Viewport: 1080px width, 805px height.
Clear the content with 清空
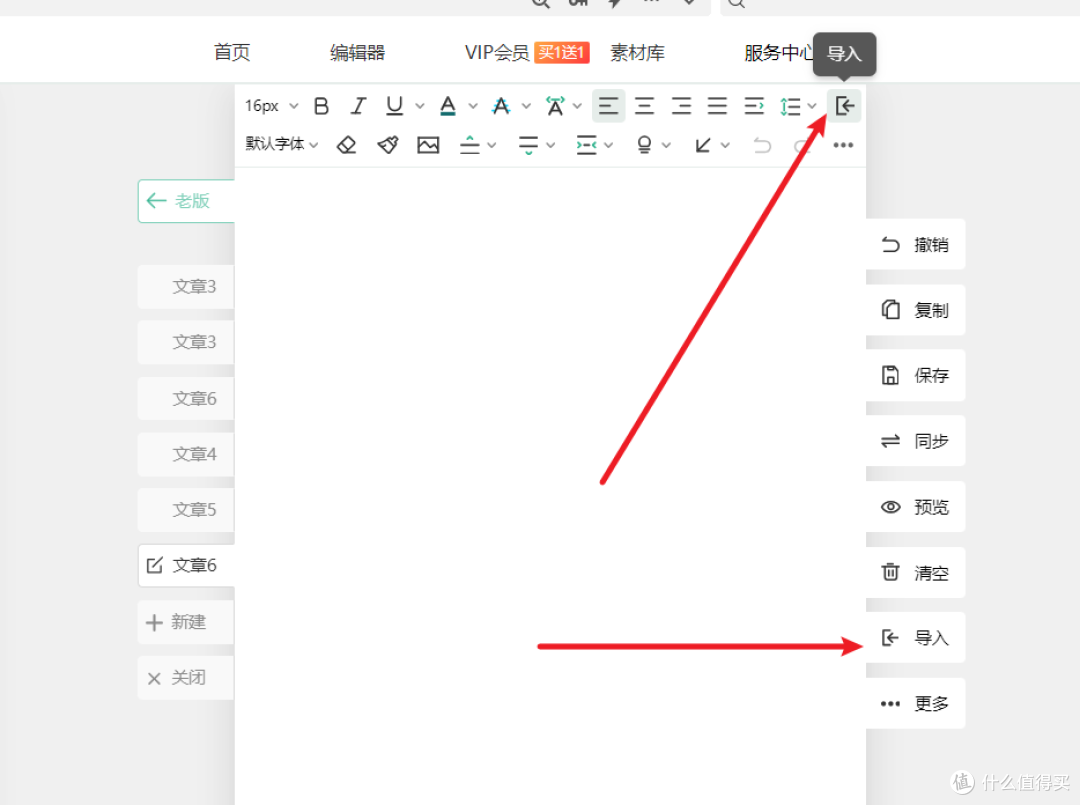click(x=915, y=572)
